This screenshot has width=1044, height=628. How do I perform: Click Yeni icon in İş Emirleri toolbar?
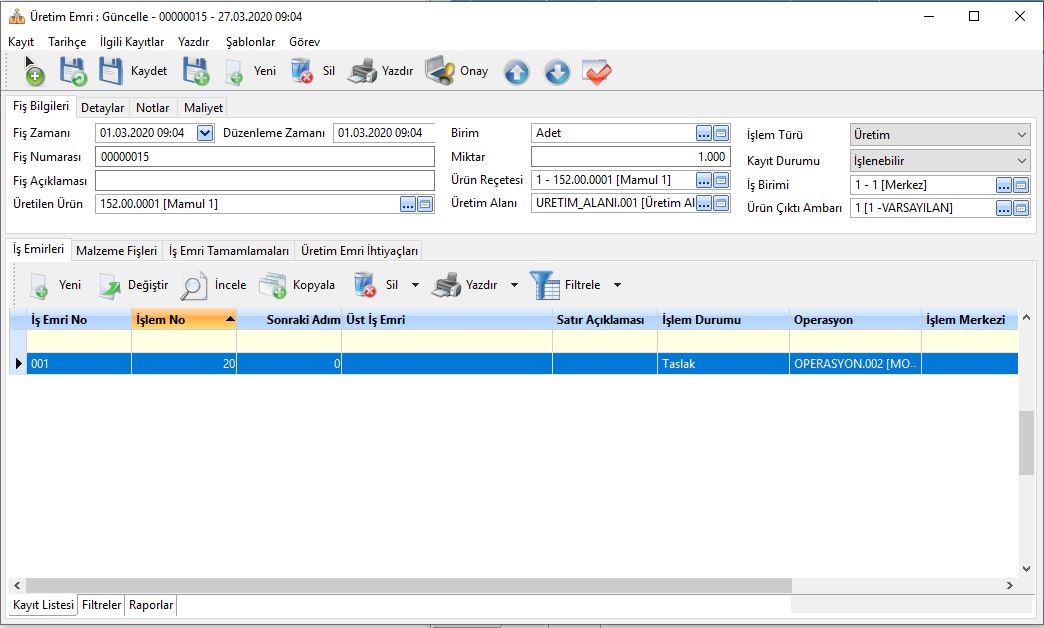(39, 286)
